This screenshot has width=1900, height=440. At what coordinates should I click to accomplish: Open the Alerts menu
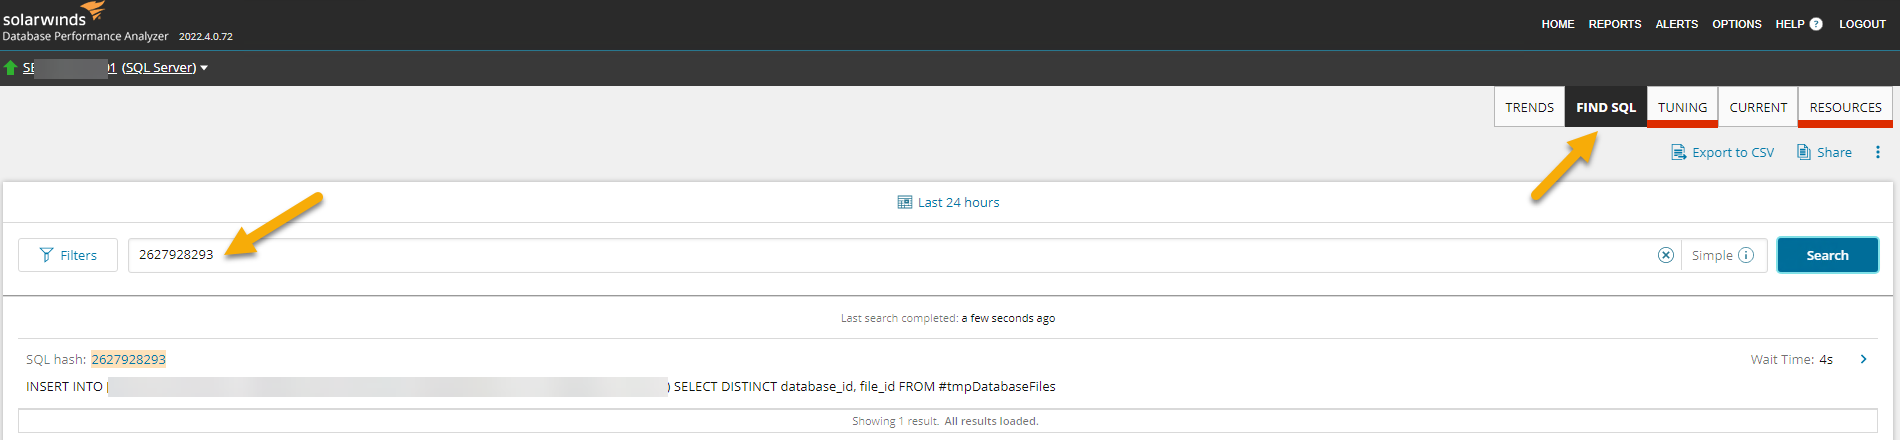[1676, 24]
